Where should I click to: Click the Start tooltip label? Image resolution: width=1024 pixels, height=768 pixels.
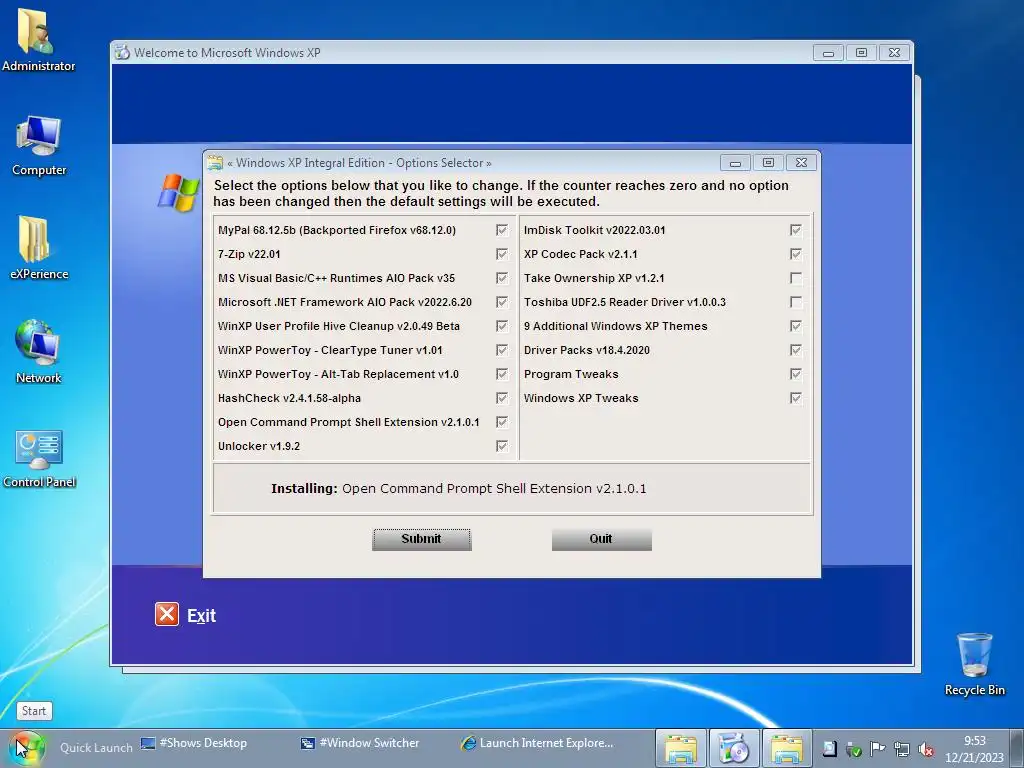click(x=34, y=711)
